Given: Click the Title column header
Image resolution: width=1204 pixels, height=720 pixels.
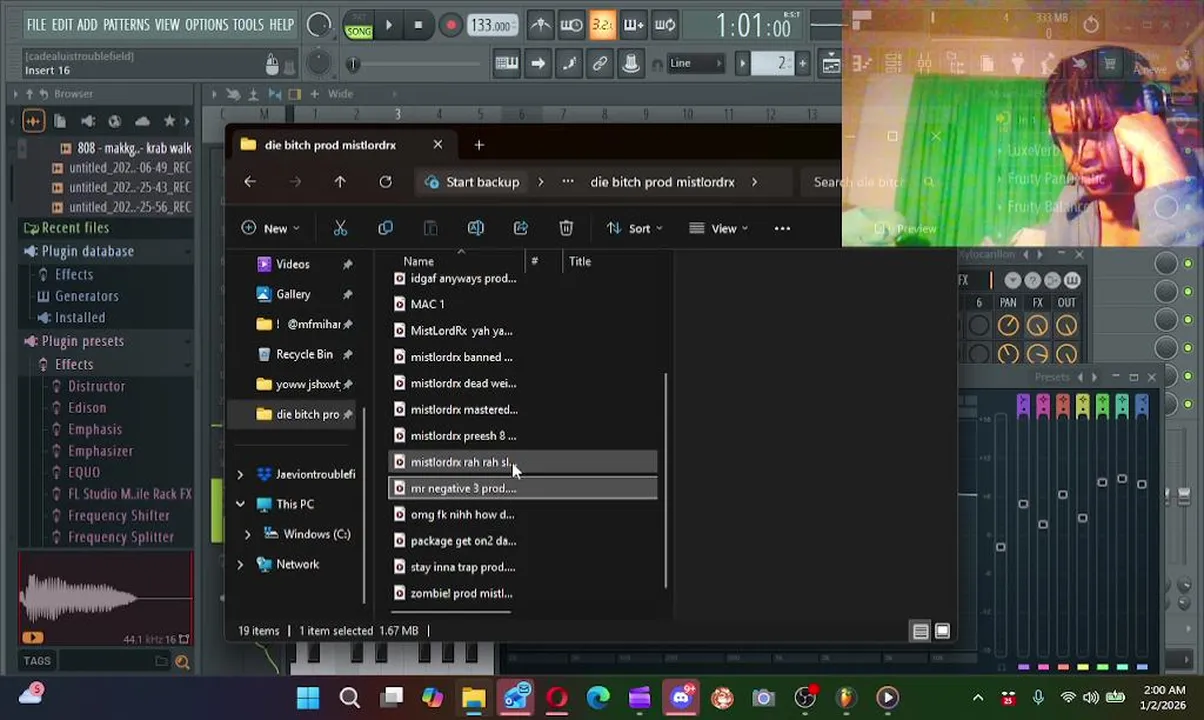Looking at the screenshot, I should (x=580, y=261).
